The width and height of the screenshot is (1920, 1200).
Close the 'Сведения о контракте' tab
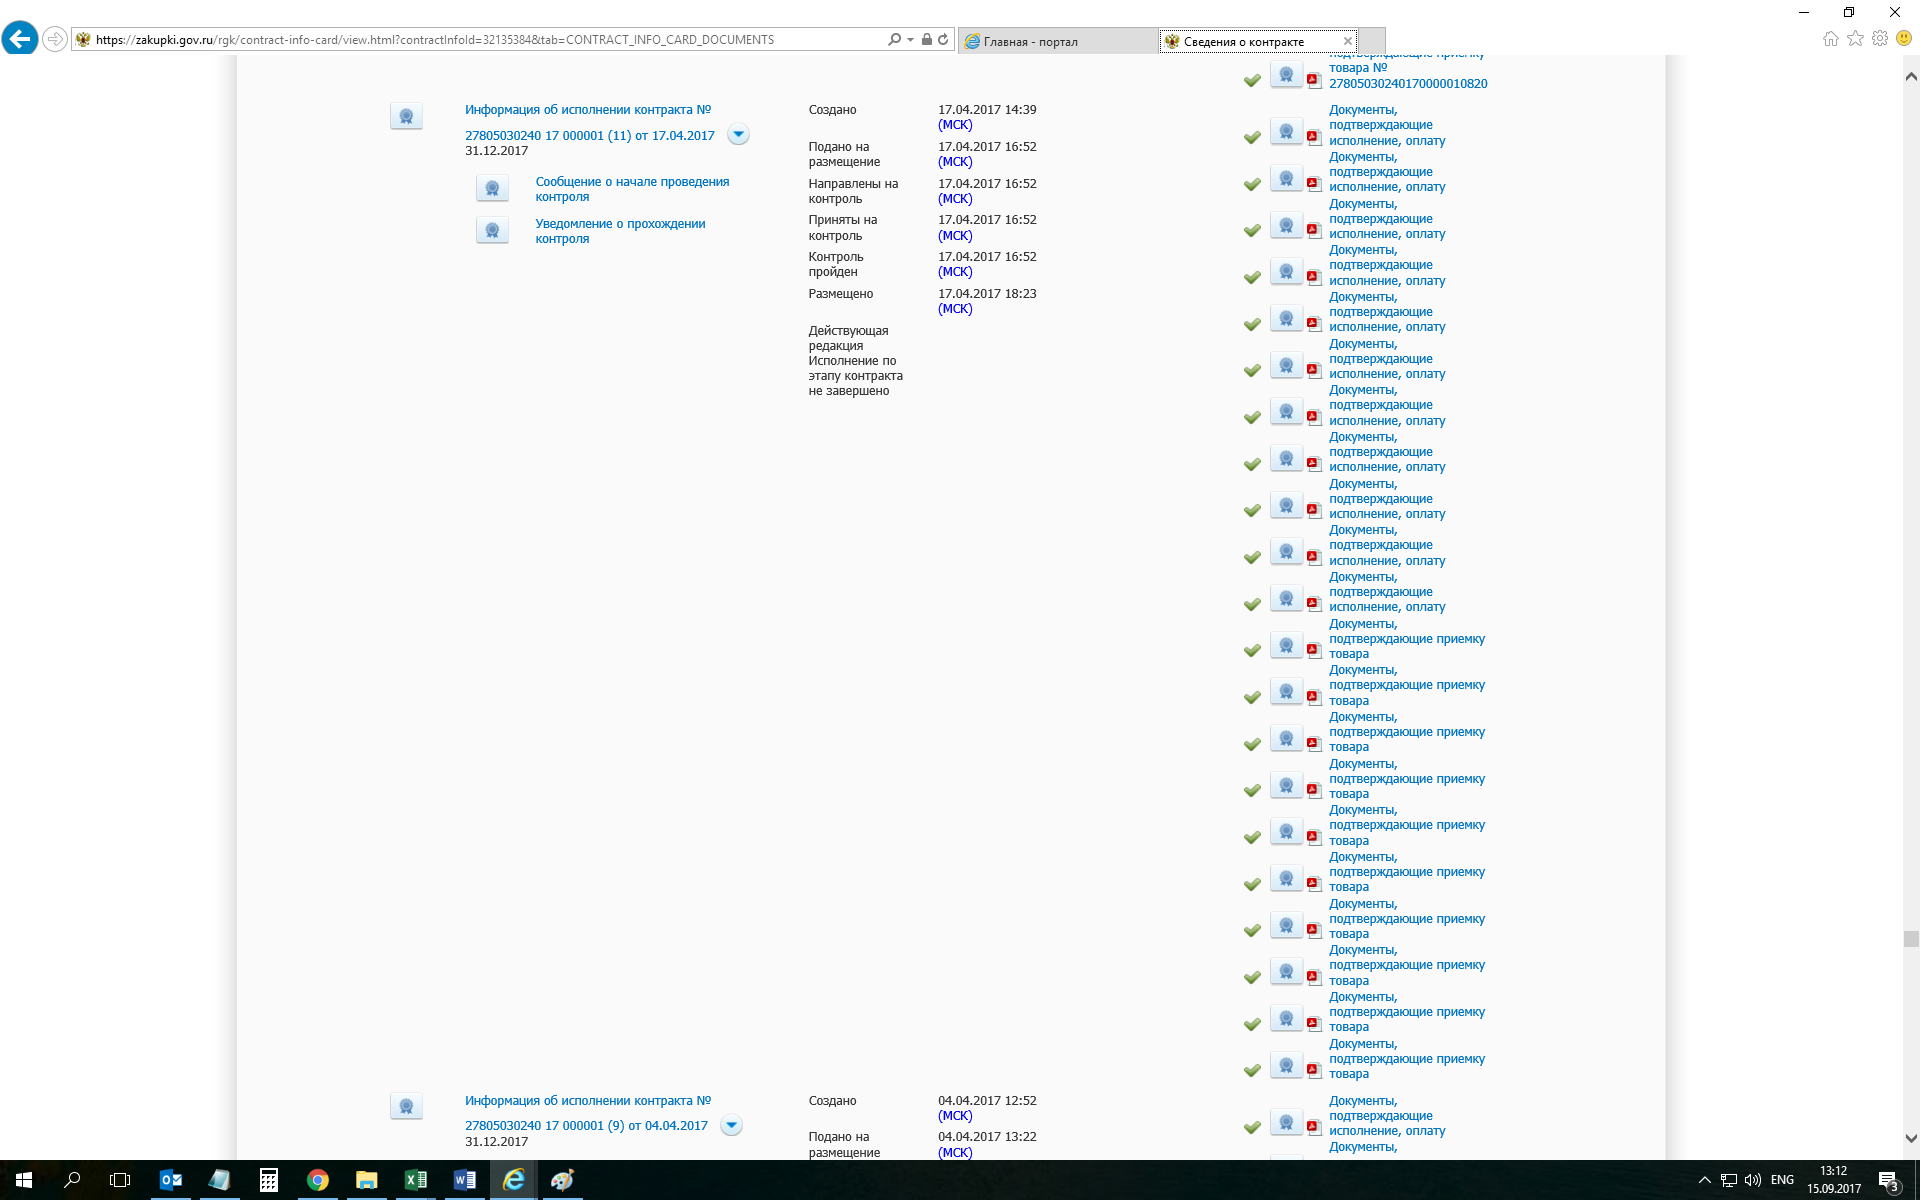[1348, 41]
